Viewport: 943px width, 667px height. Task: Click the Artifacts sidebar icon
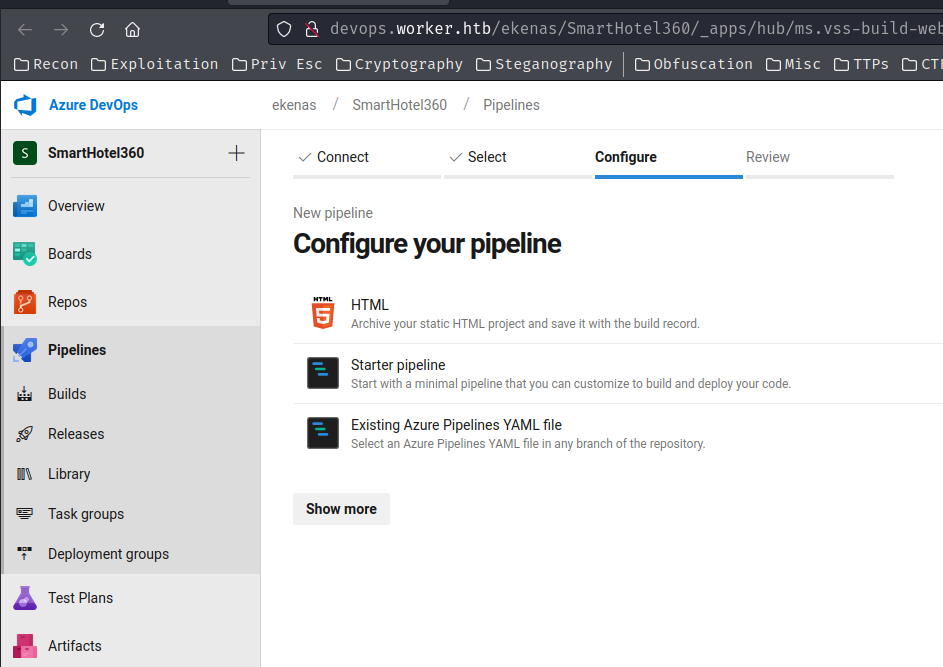click(25, 646)
